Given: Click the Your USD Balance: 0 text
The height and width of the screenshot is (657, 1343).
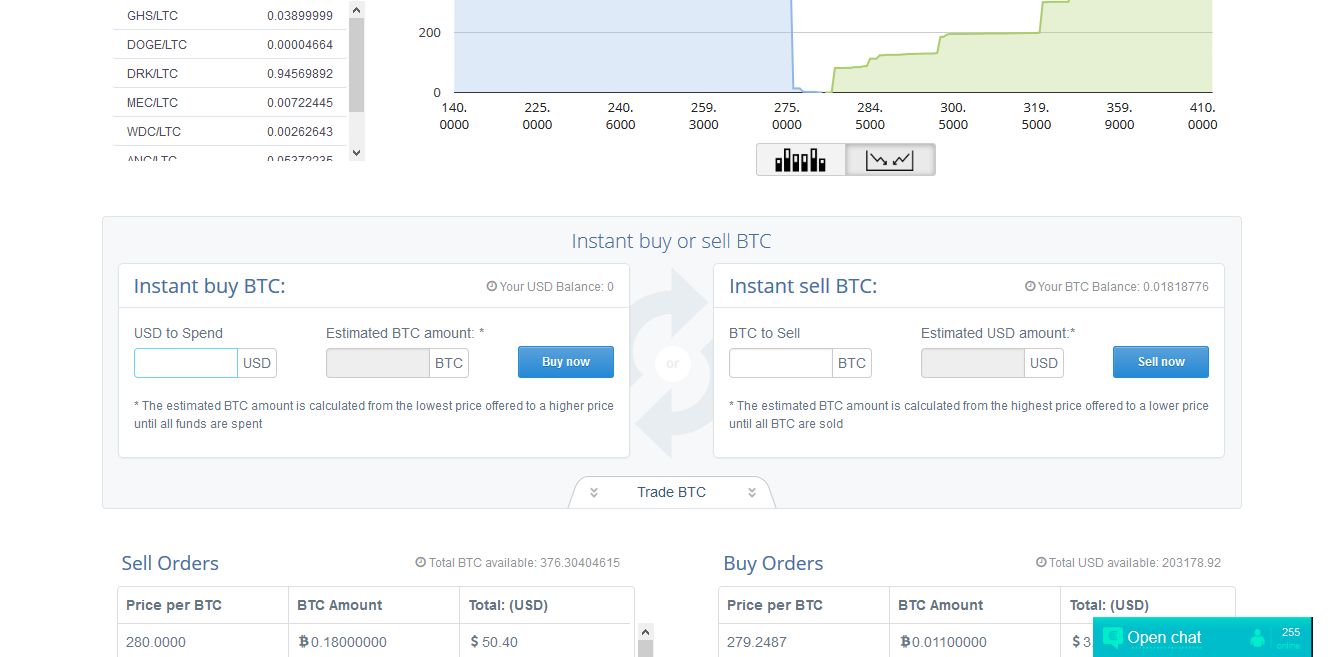Looking at the screenshot, I should 557,287.
